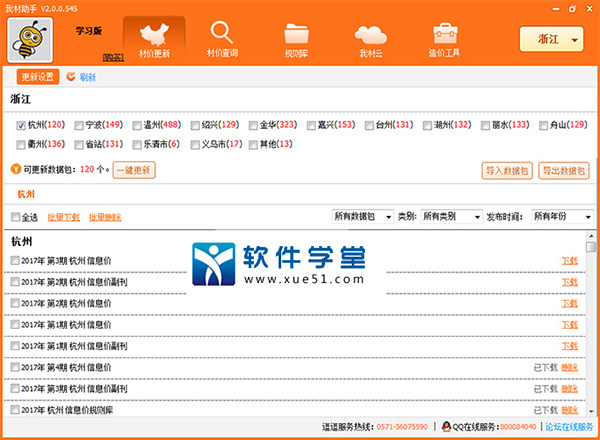Screen dimensions: 600x440
Task: Check 2017年 杭州 信息价规则库 checkbox
Action: [15, 410]
